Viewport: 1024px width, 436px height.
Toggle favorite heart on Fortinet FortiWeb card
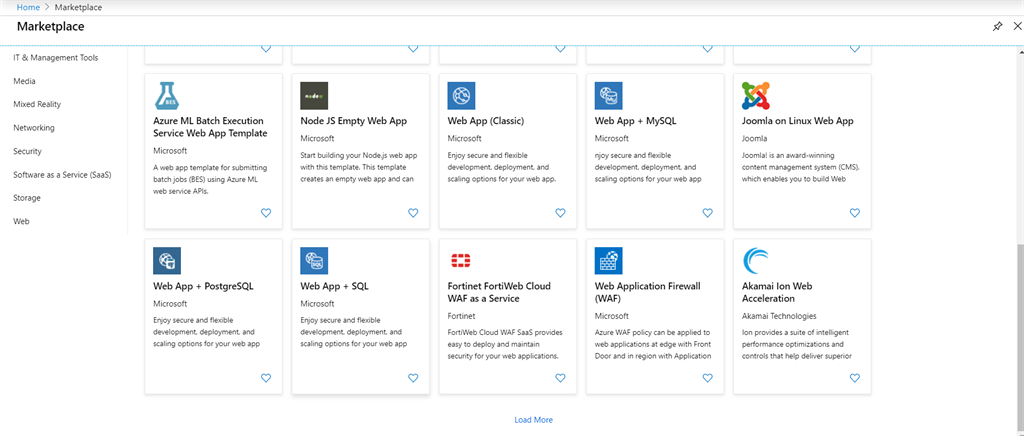click(560, 378)
